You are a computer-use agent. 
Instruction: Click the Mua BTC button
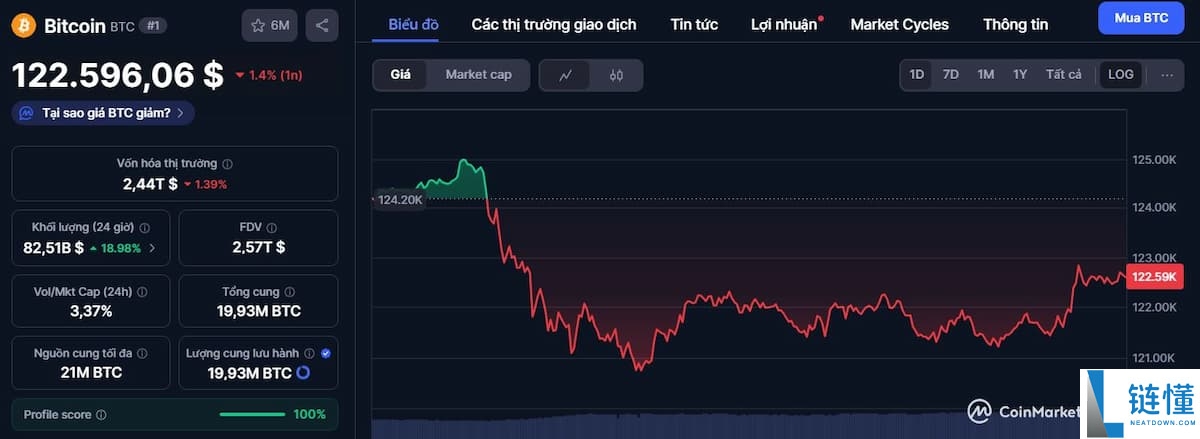click(1141, 18)
